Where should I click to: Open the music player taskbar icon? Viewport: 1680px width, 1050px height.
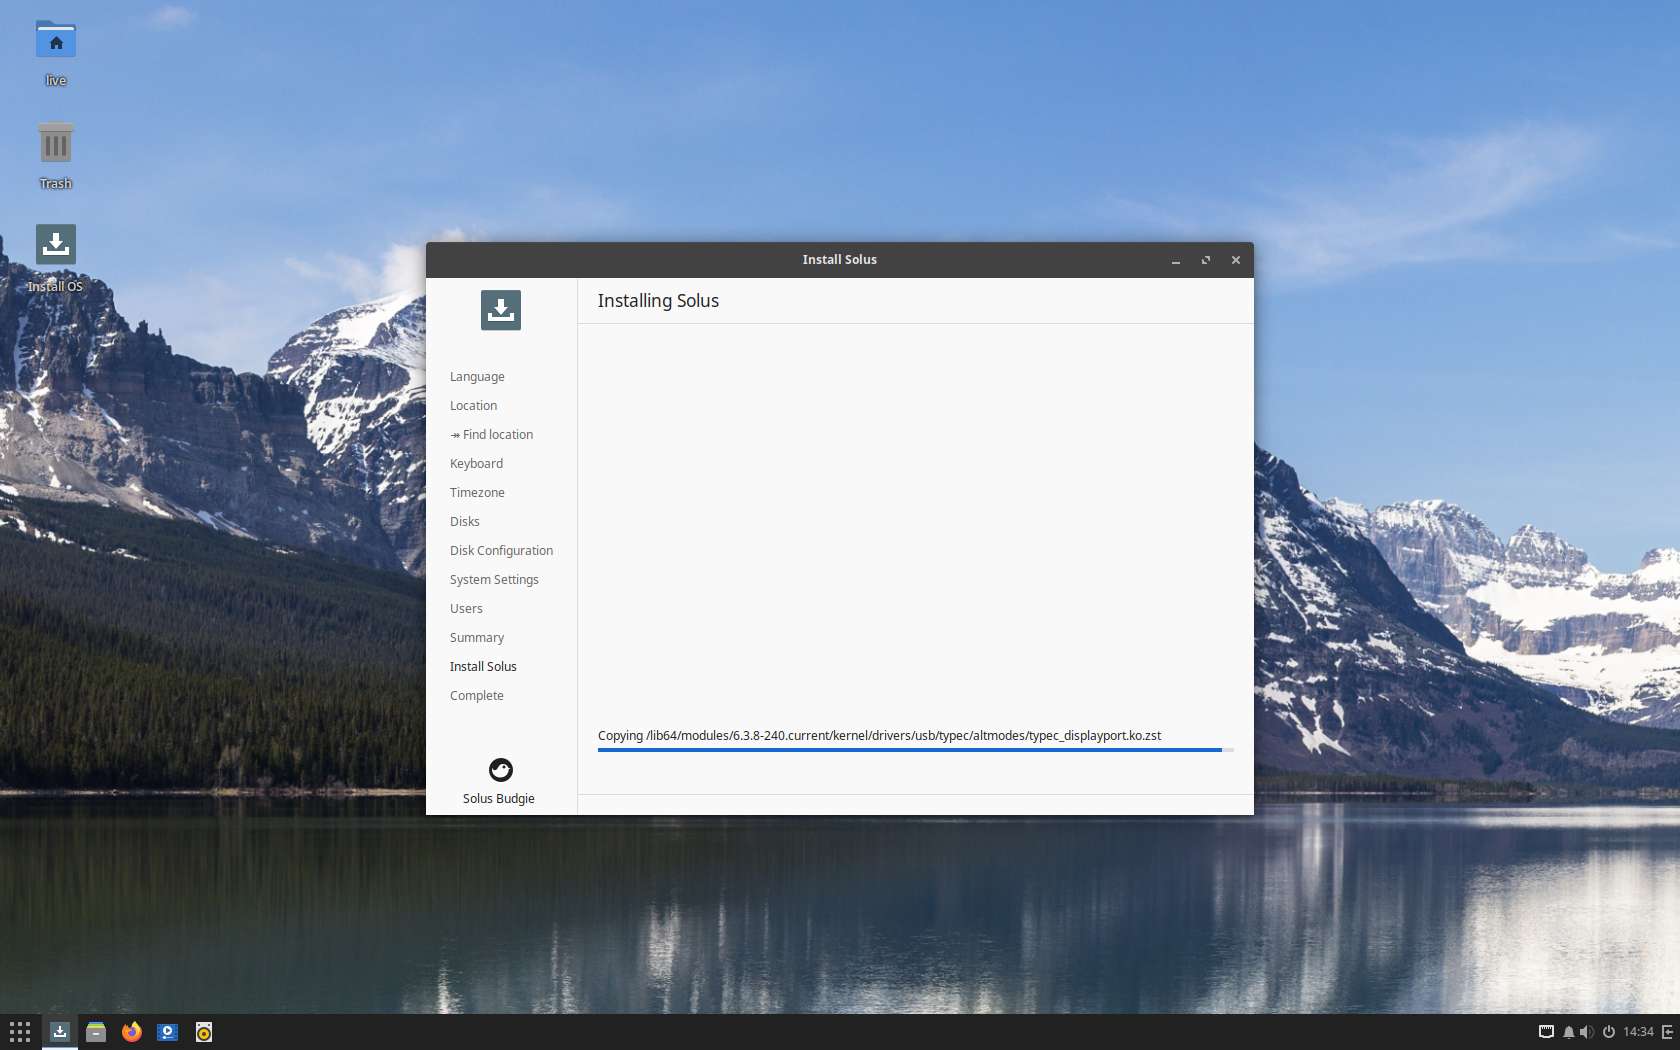pos(204,1032)
